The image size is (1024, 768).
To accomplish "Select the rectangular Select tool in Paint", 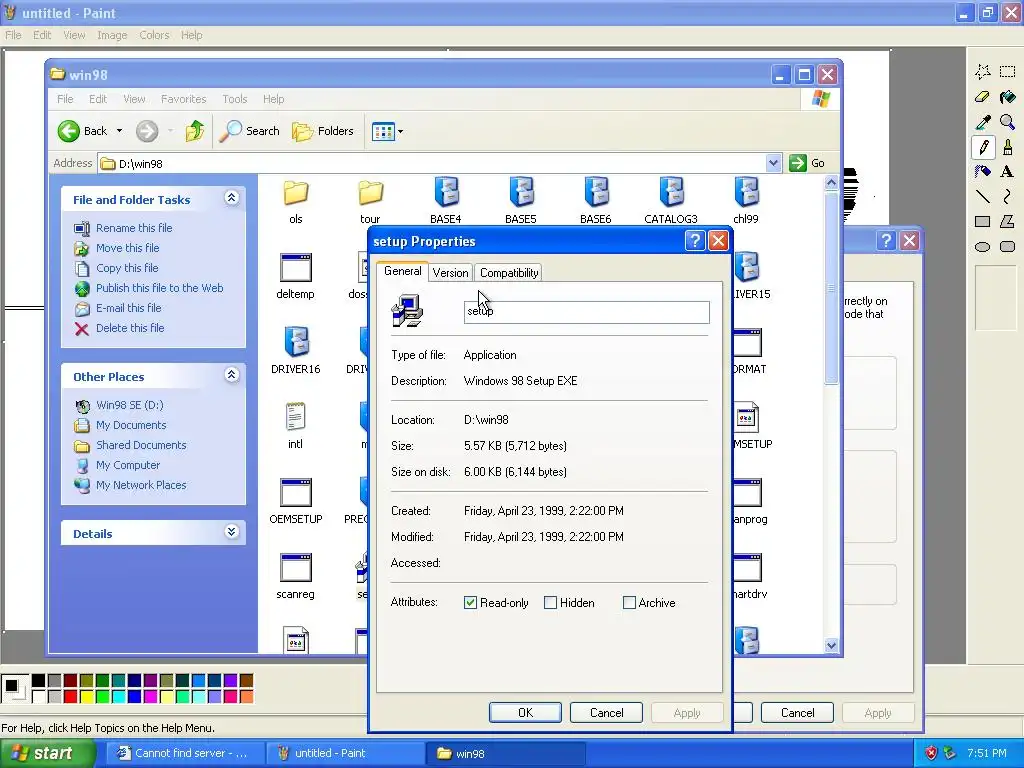I will tap(1007, 71).
